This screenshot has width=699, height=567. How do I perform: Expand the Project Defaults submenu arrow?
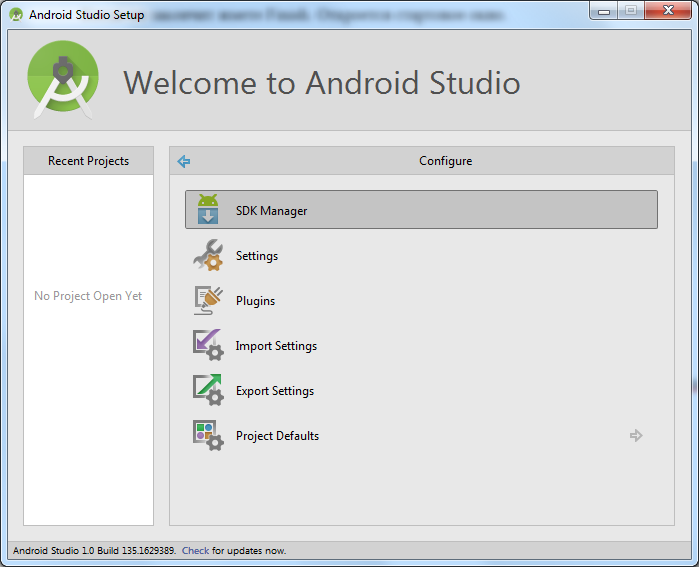[635, 436]
